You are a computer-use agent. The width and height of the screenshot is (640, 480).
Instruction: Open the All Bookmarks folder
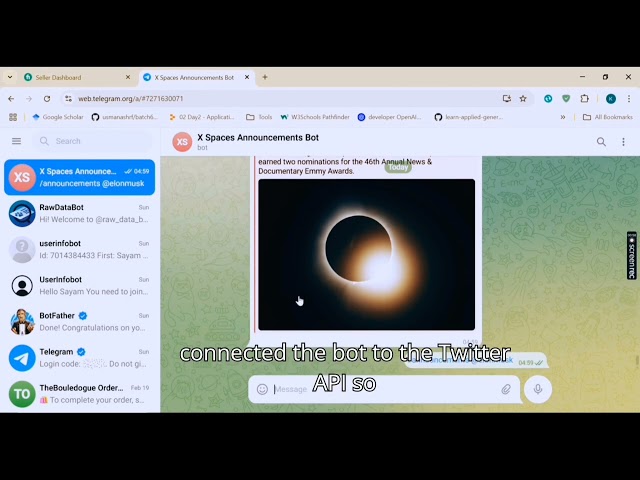608,117
